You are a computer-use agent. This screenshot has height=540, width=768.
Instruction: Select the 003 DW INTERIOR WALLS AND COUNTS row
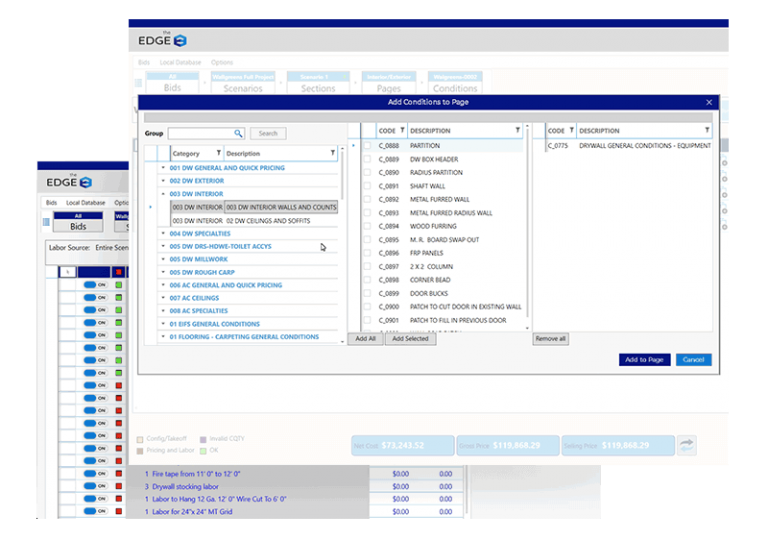tap(254, 207)
